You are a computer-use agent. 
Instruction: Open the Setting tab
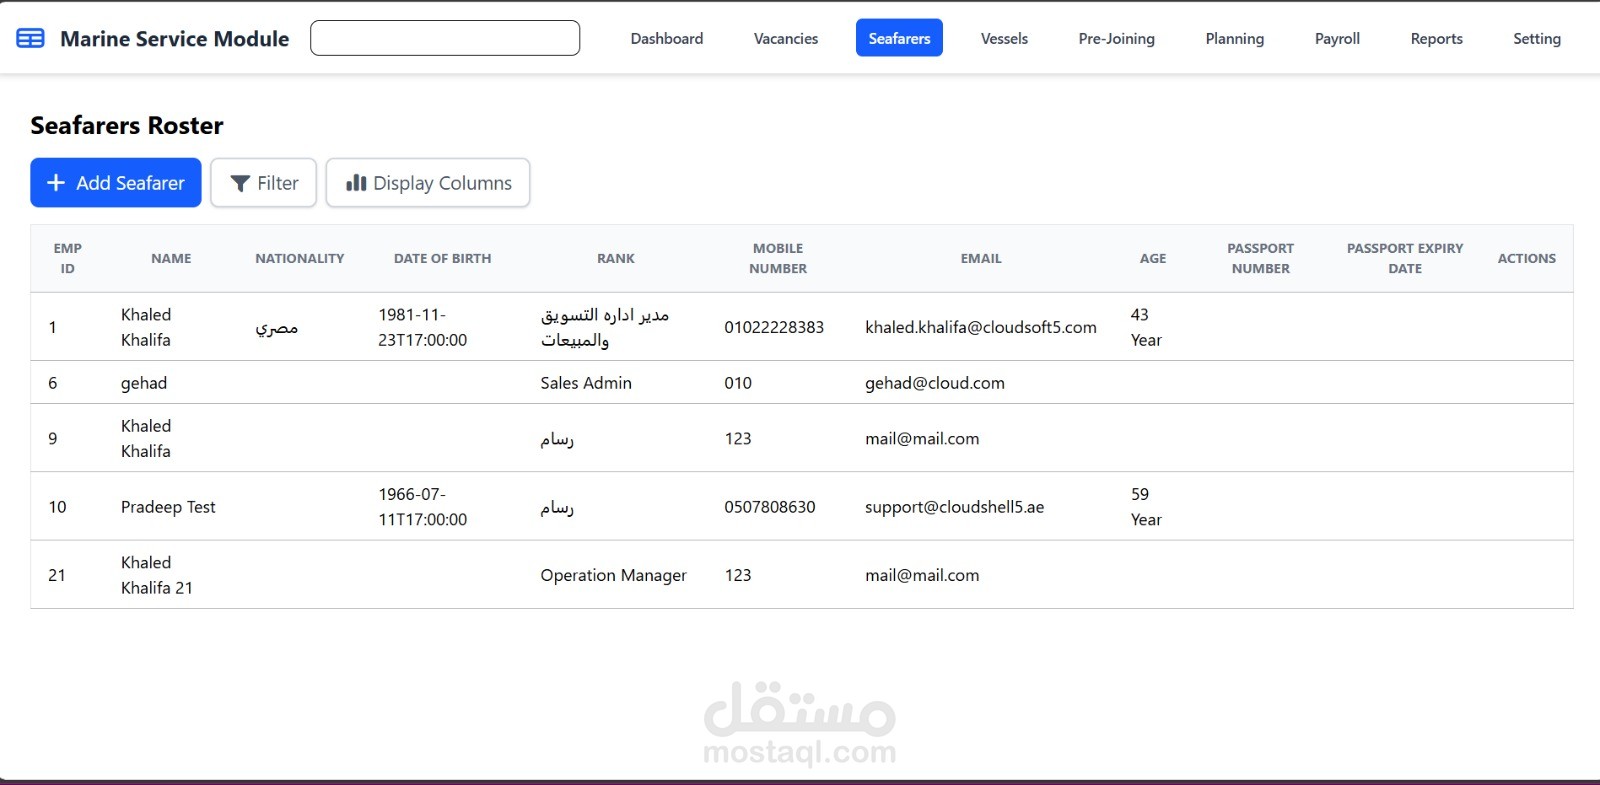click(1536, 38)
